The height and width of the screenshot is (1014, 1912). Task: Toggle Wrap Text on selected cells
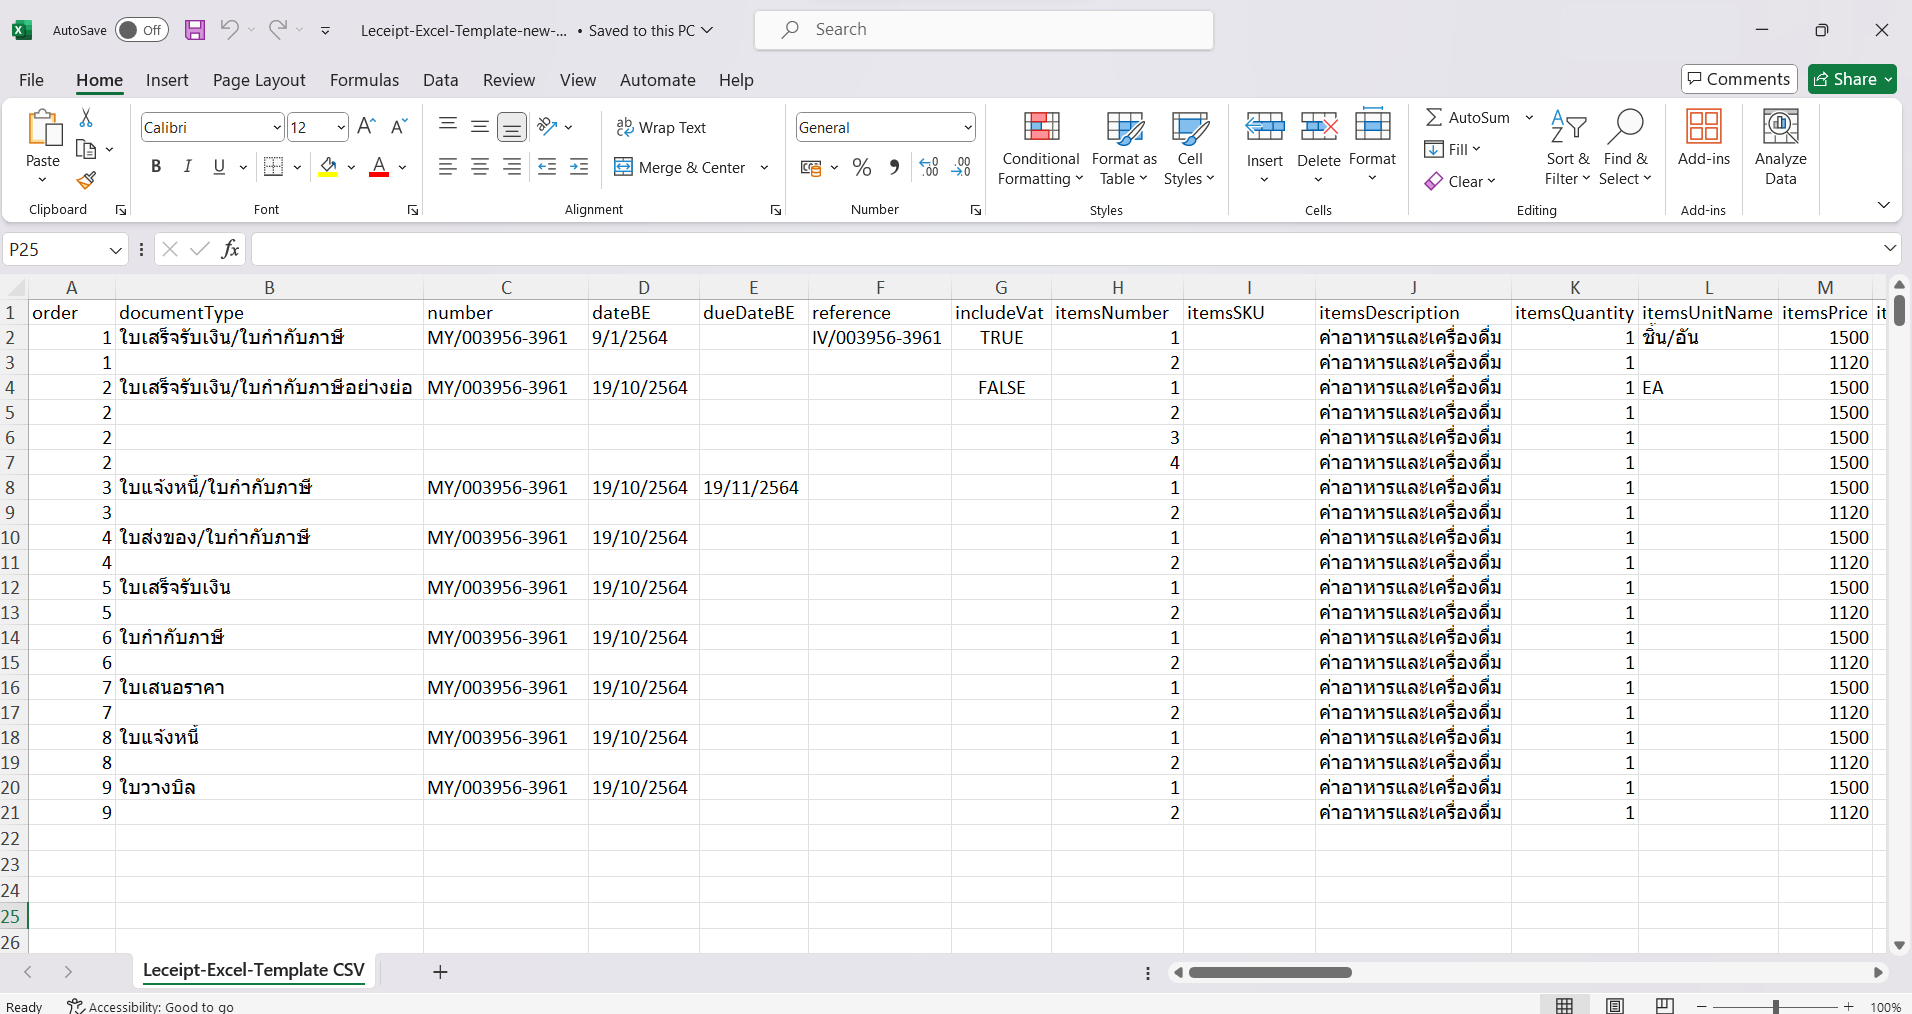click(x=661, y=127)
